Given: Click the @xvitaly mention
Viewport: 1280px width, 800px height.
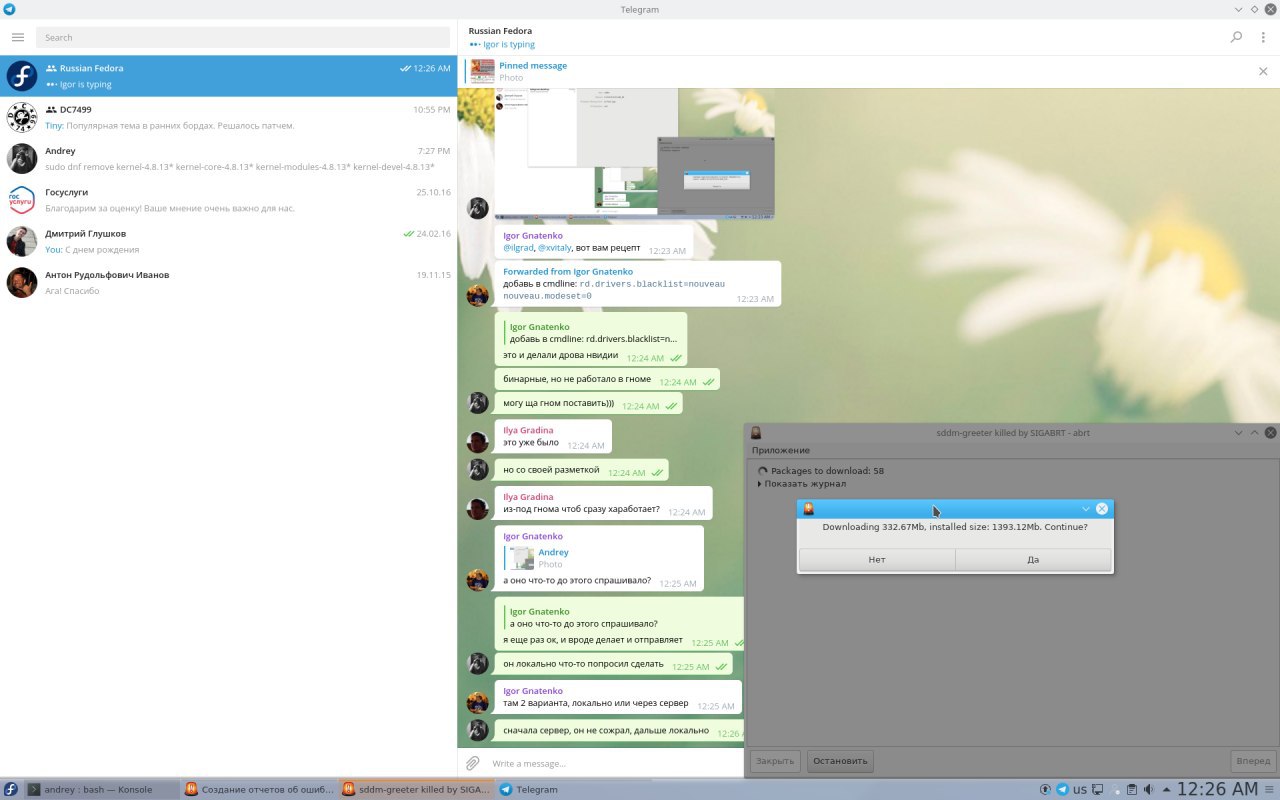Looking at the screenshot, I should 554,247.
